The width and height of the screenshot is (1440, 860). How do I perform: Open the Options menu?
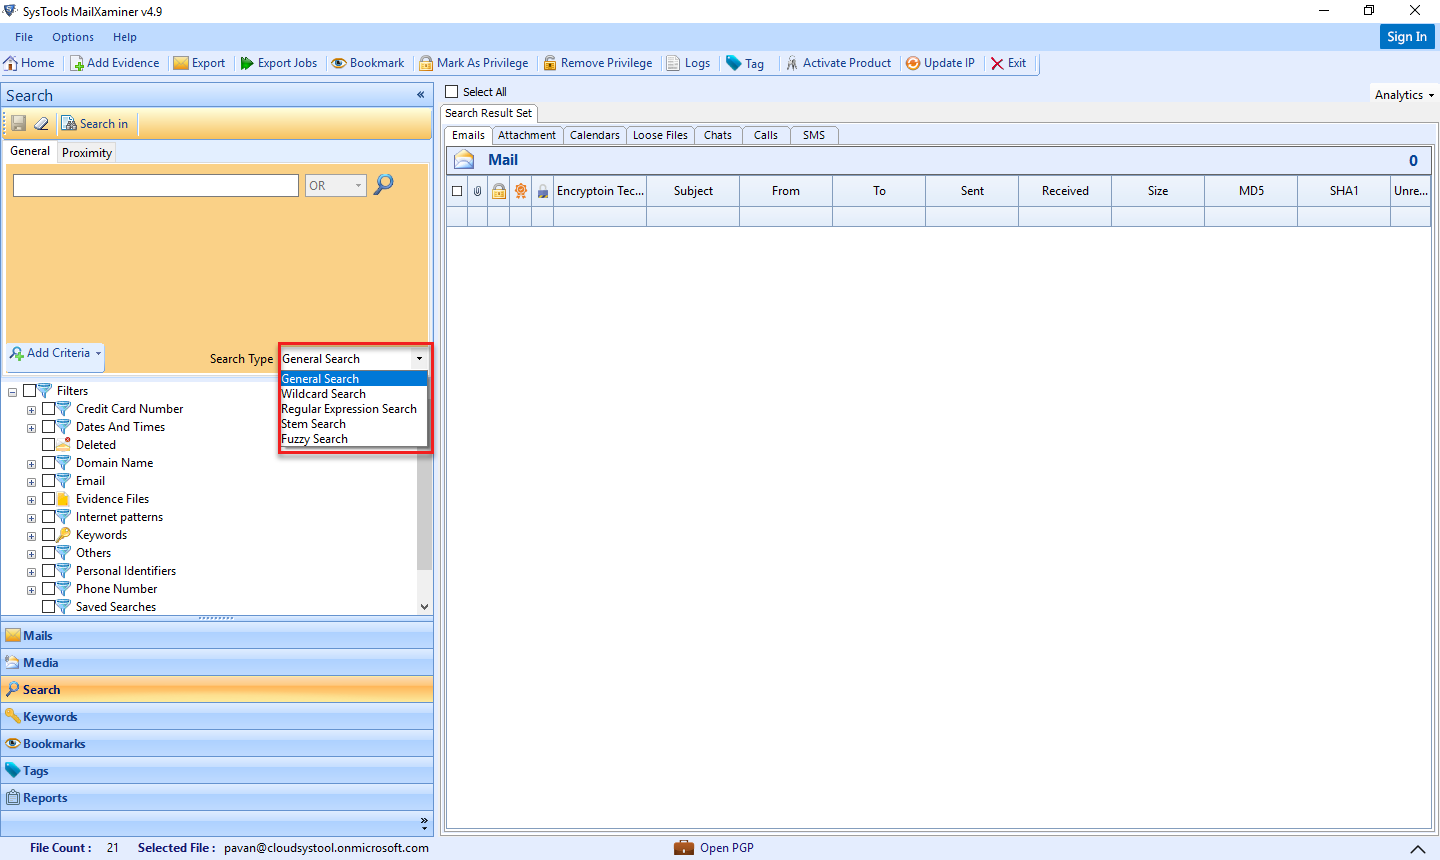[x=72, y=36]
